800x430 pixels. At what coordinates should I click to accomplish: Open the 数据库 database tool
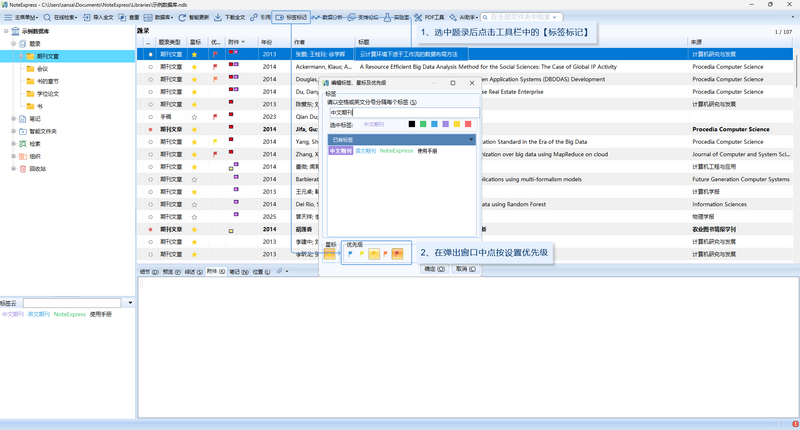tap(158, 17)
